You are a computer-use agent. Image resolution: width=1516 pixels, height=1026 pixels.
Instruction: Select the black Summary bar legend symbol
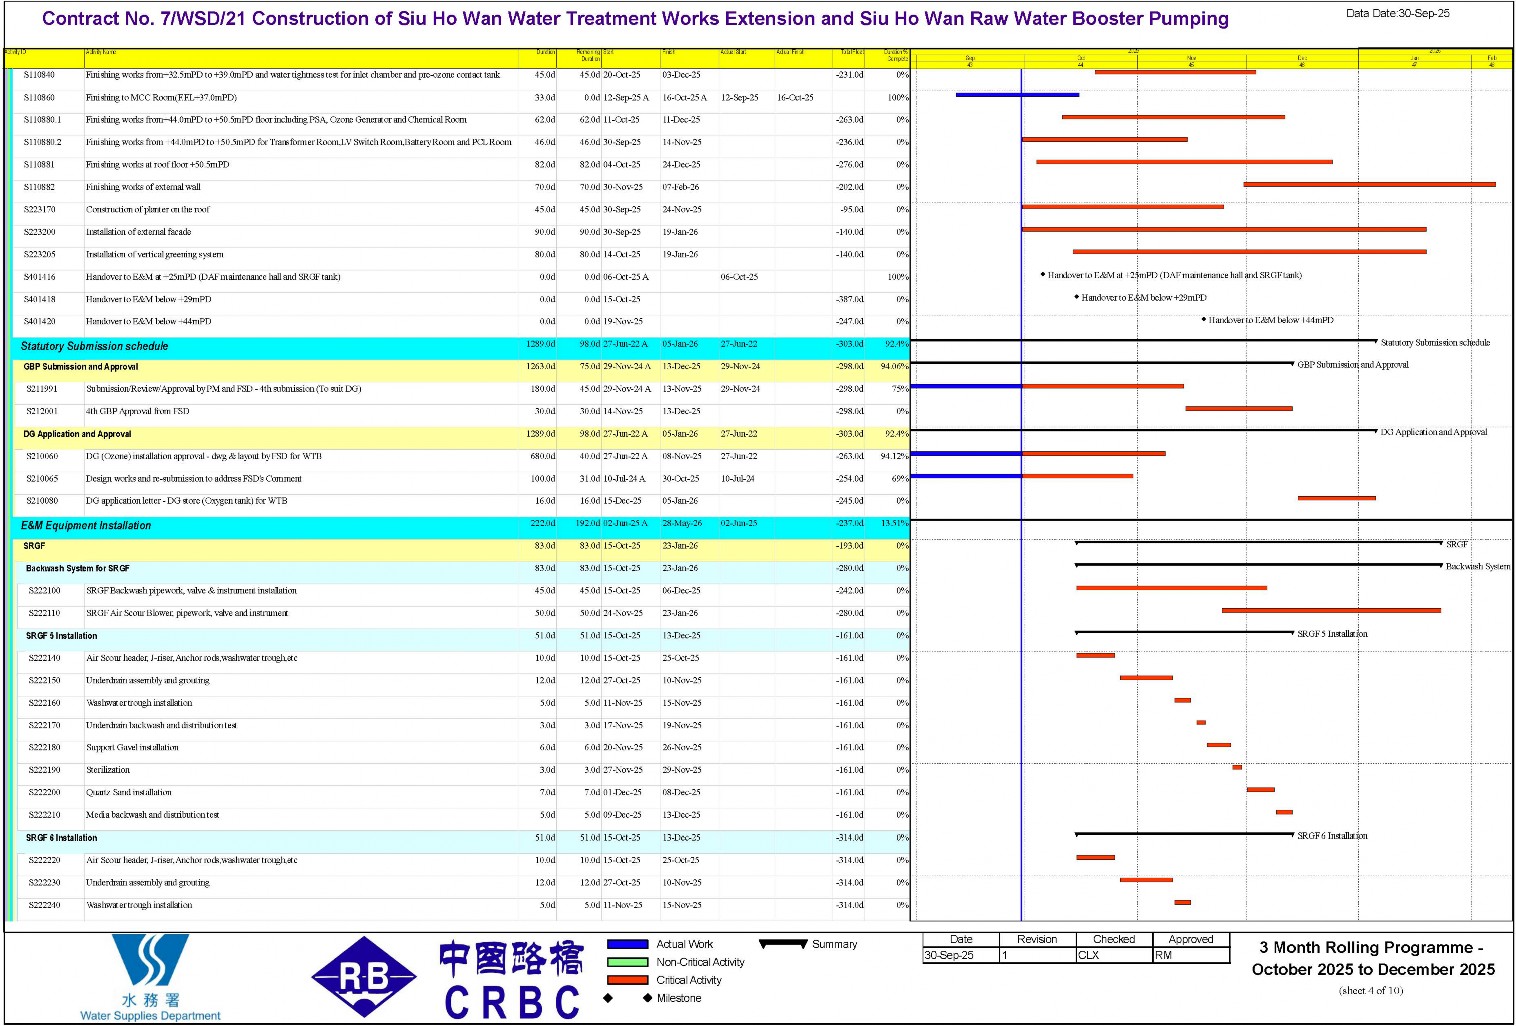(783, 944)
